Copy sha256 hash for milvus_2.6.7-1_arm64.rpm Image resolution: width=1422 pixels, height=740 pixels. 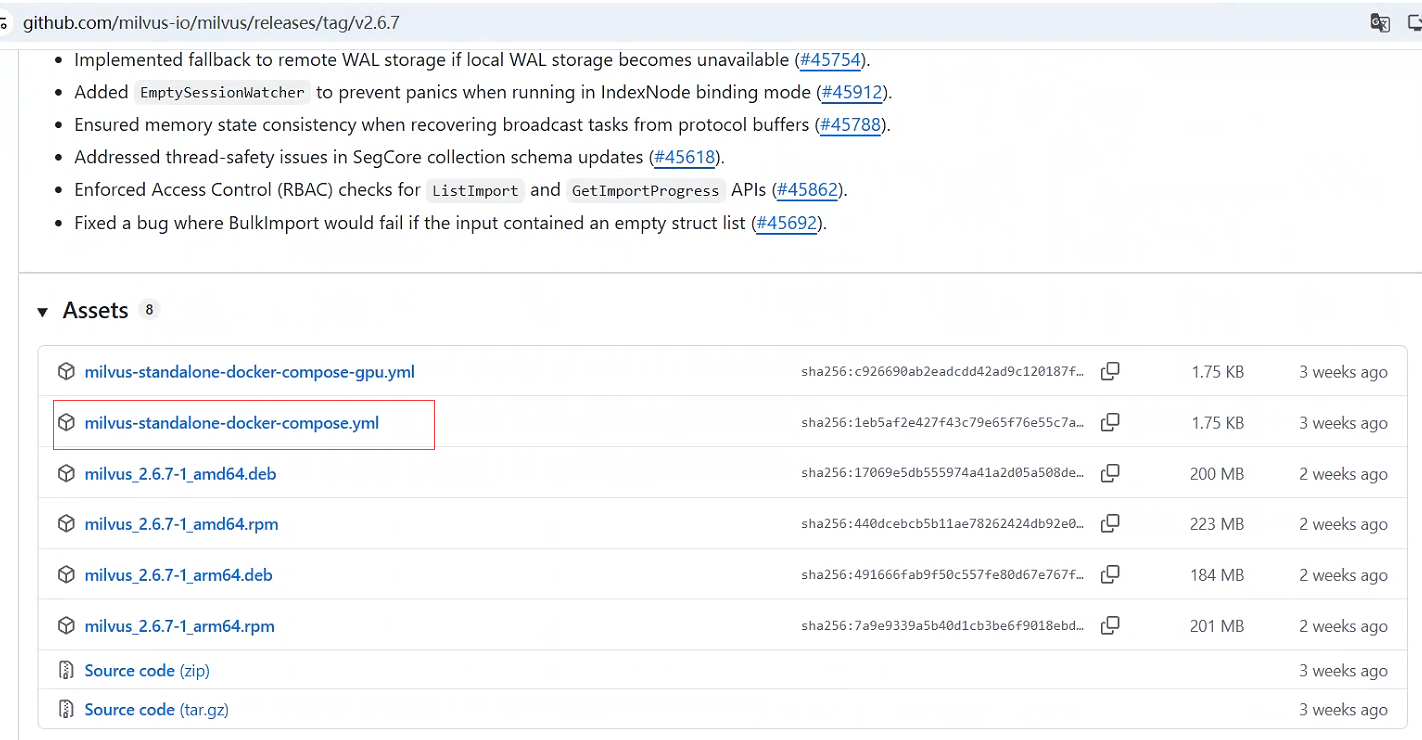(x=1110, y=626)
